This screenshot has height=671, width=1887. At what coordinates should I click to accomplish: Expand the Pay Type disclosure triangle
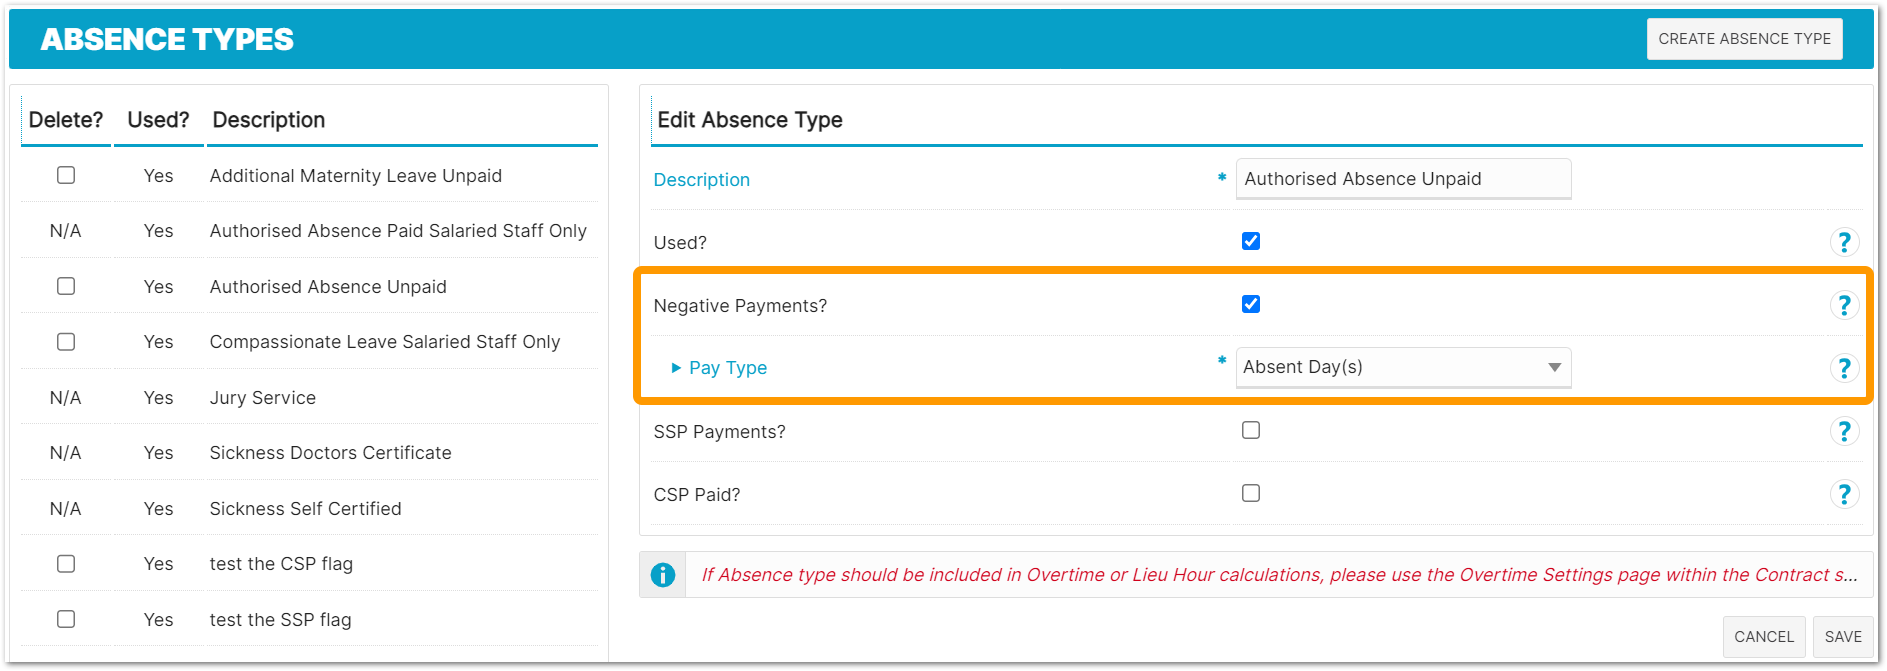point(677,368)
